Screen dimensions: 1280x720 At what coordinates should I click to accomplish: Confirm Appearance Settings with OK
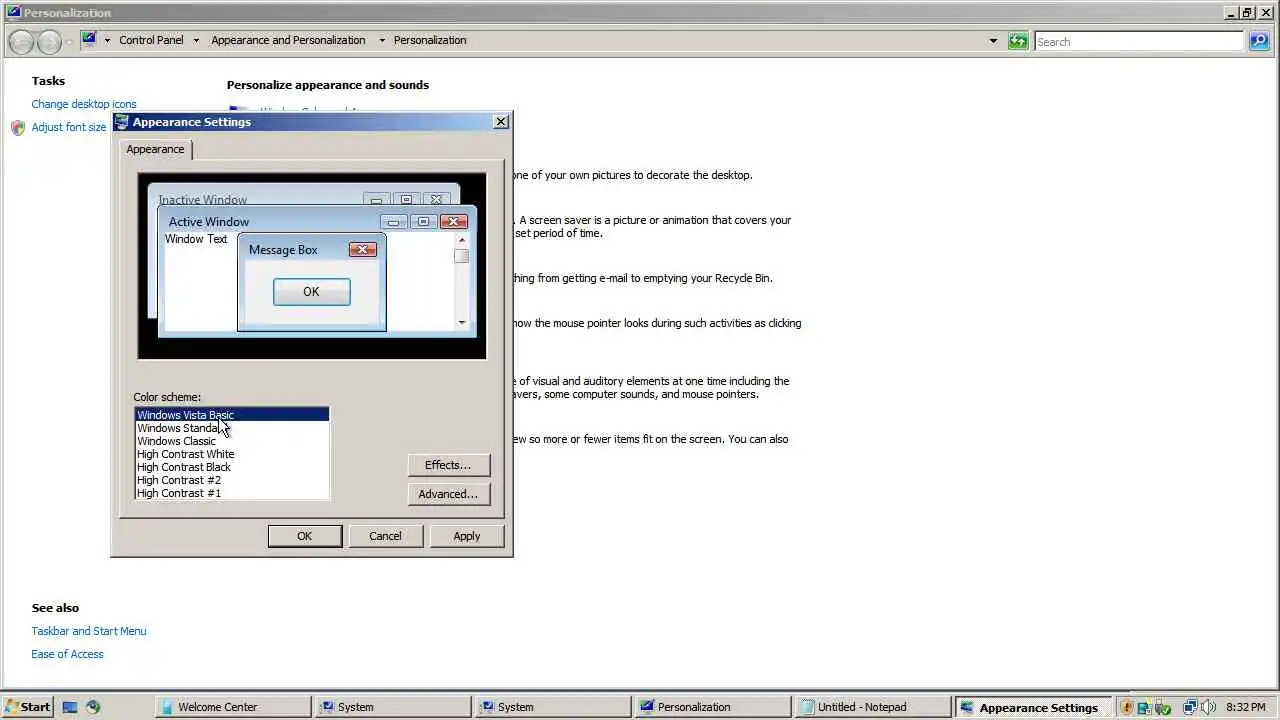[x=305, y=536]
